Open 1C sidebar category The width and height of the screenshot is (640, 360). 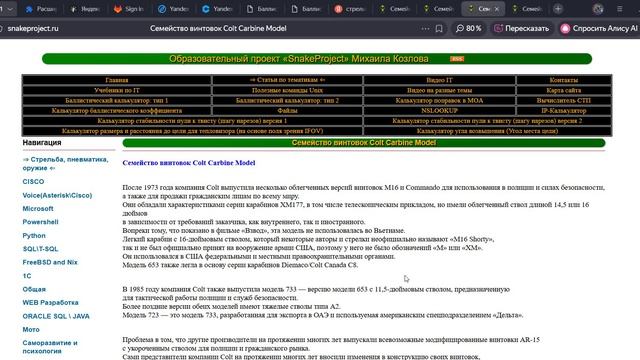27,276
